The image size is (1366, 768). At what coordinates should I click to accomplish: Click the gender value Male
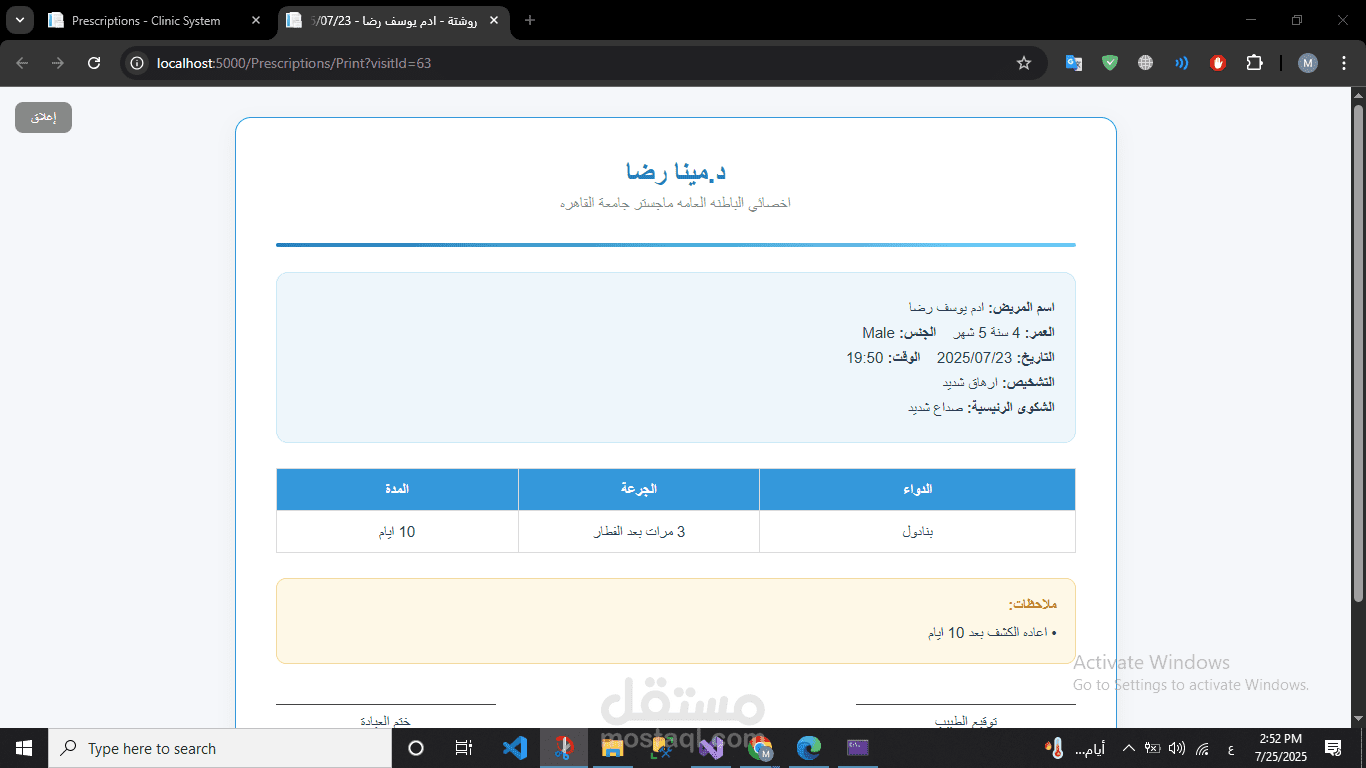pyautogui.click(x=879, y=333)
